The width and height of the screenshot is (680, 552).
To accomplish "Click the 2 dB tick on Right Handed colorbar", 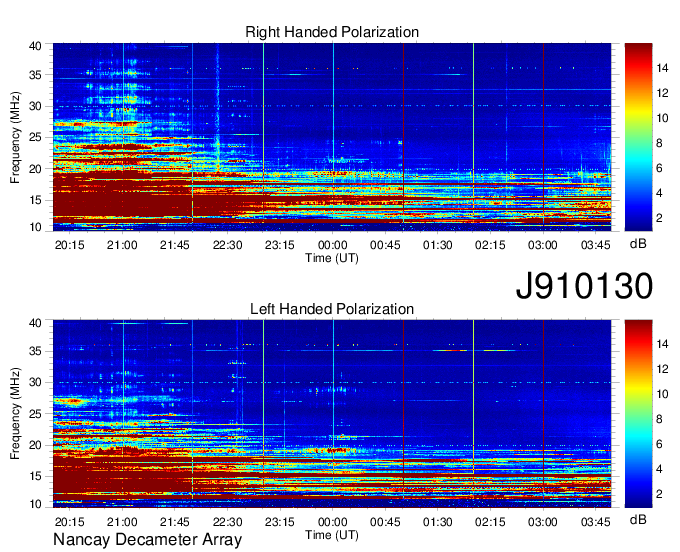I will pos(659,218).
